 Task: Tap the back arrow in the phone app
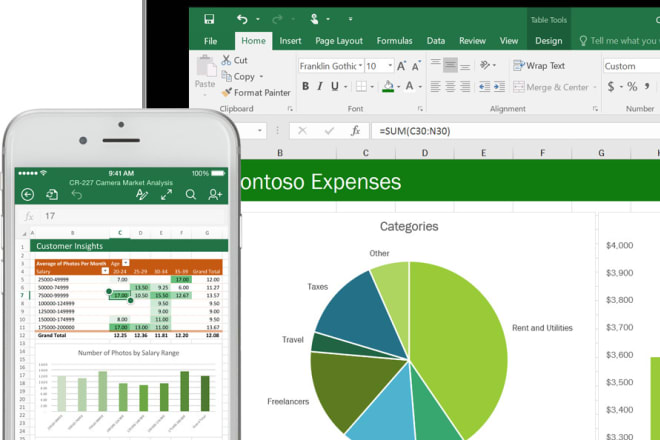(27, 194)
